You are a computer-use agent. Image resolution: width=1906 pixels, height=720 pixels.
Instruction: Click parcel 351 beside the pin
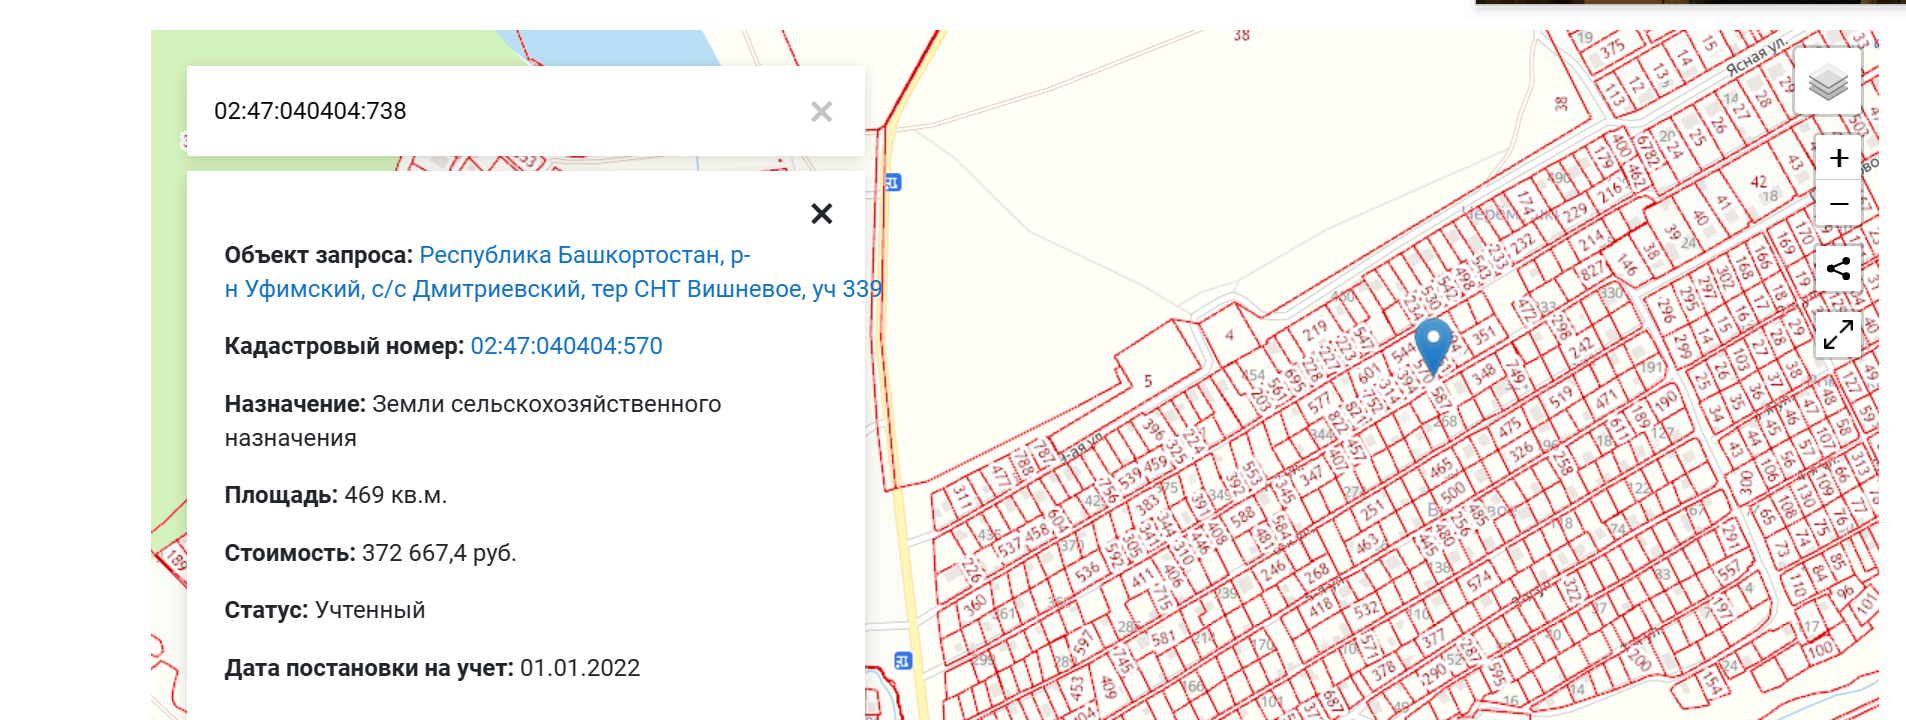tap(1483, 336)
